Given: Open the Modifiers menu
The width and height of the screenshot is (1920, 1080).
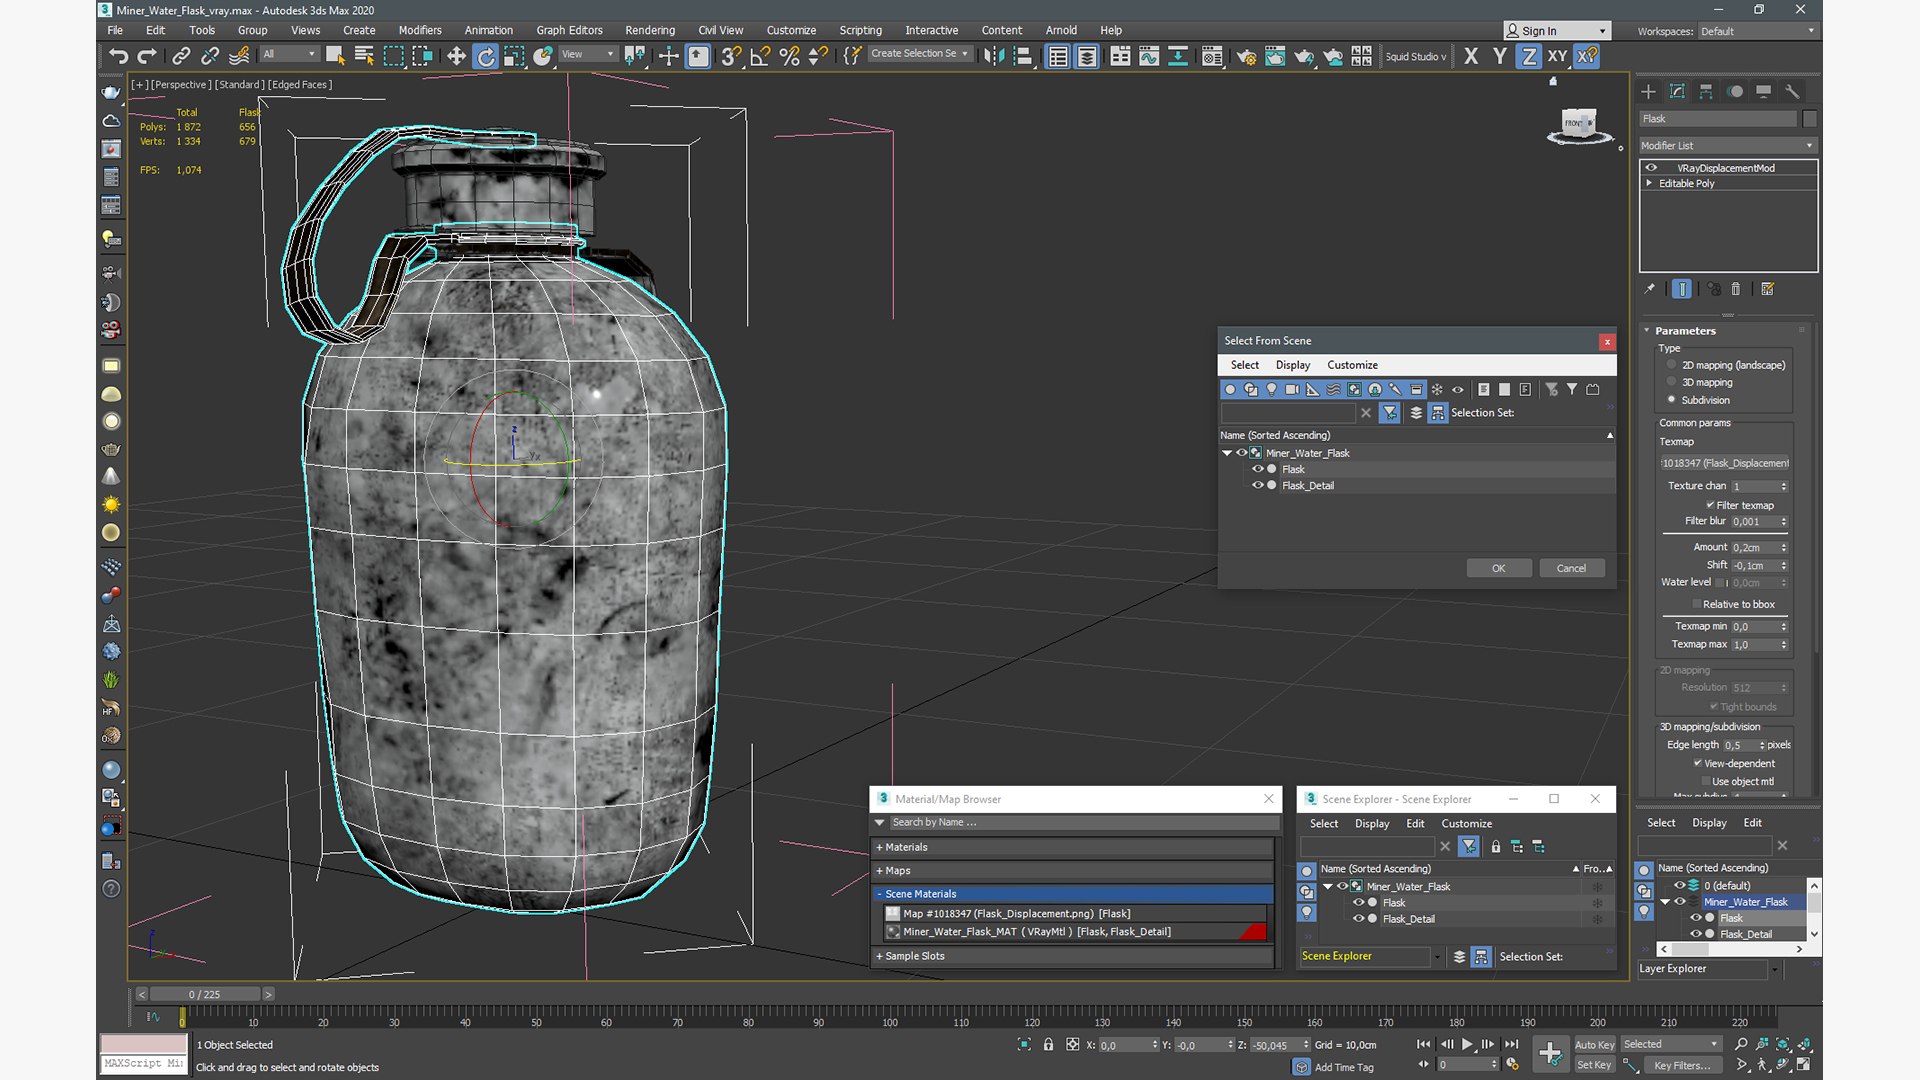Looking at the screenshot, I should pos(419,30).
